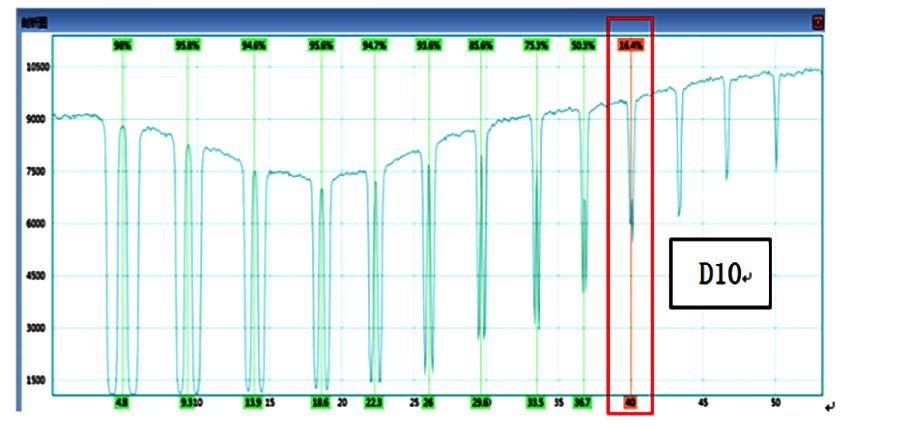
Task: Select the red 16.4% marker label
Action: [631, 45]
